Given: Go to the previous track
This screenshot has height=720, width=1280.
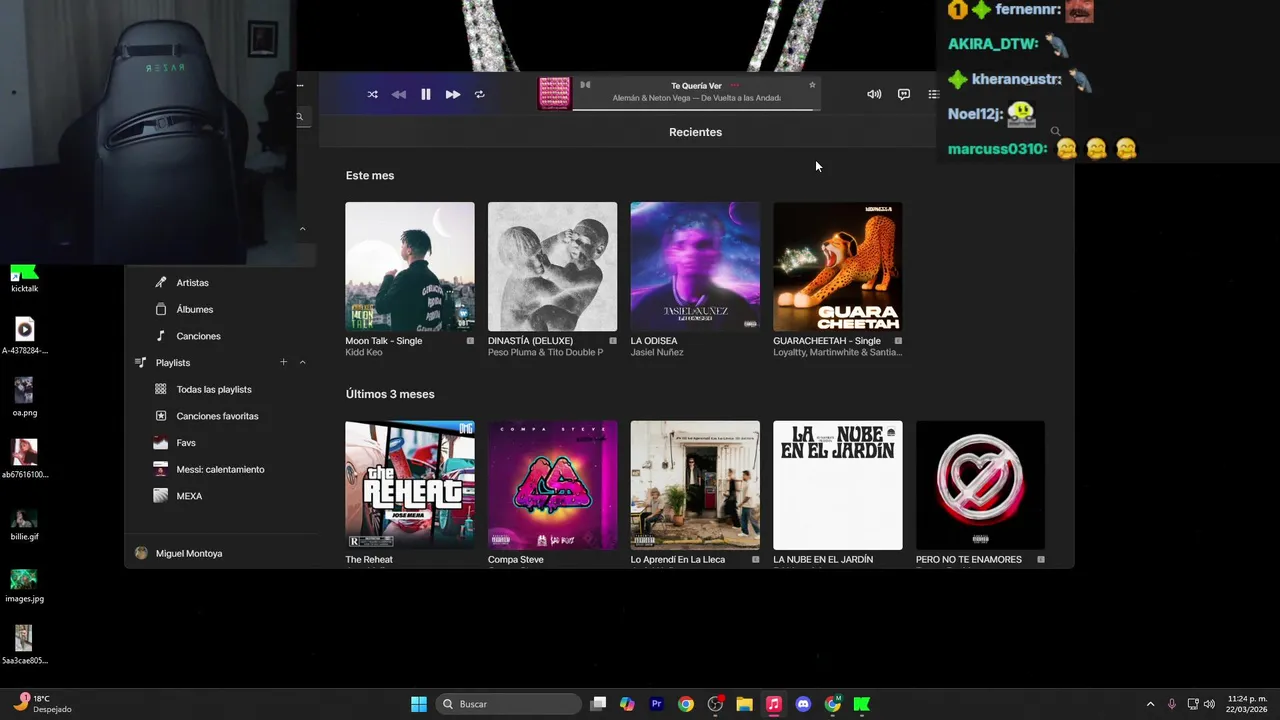Looking at the screenshot, I should 398,94.
